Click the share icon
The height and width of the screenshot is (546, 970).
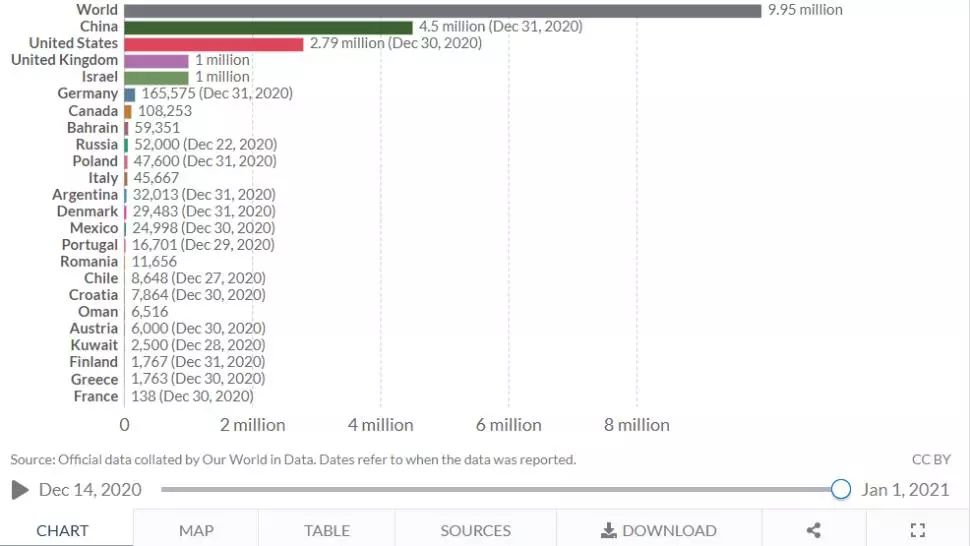pyautogui.click(x=813, y=530)
